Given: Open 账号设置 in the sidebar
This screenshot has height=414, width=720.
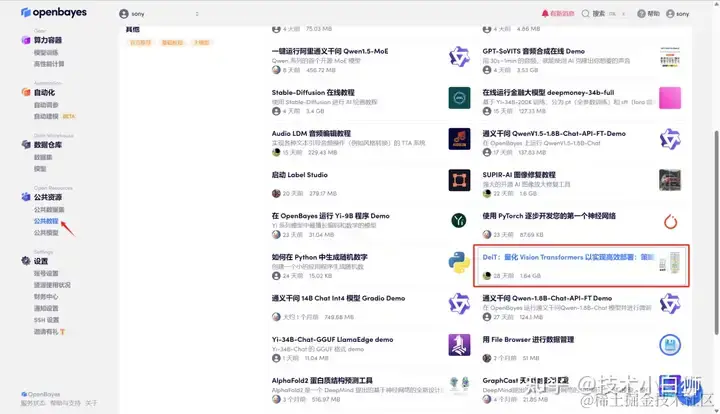Looking at the screenshot, I should pos(46,273).
